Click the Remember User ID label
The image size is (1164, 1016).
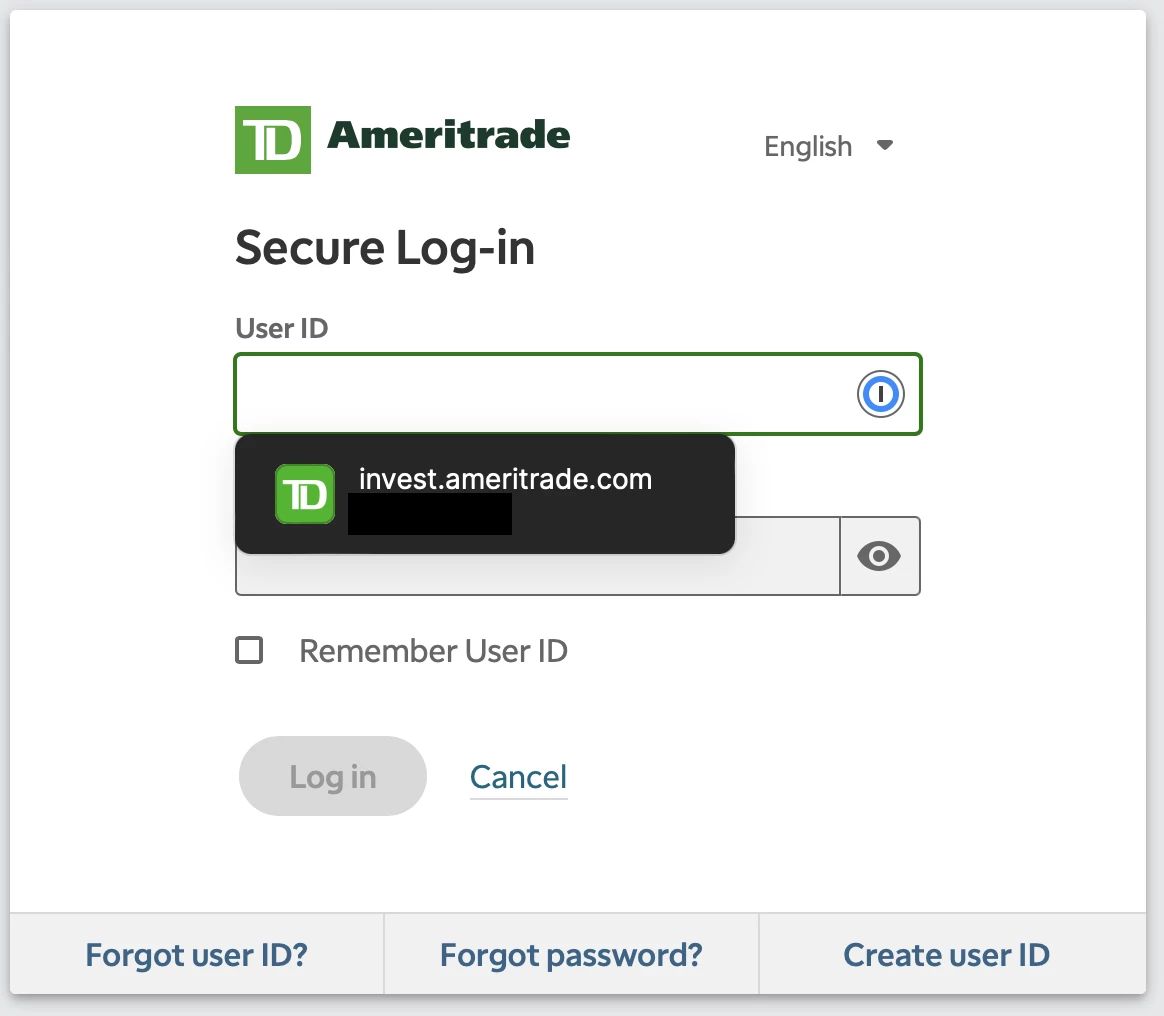click(x=434, y=651)
